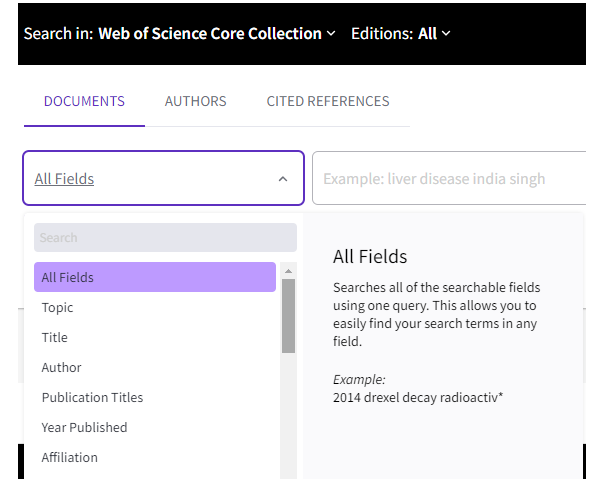Select Publication Titles field option
The width and height of the screenshot is (610, 479).
pos(155,397)
